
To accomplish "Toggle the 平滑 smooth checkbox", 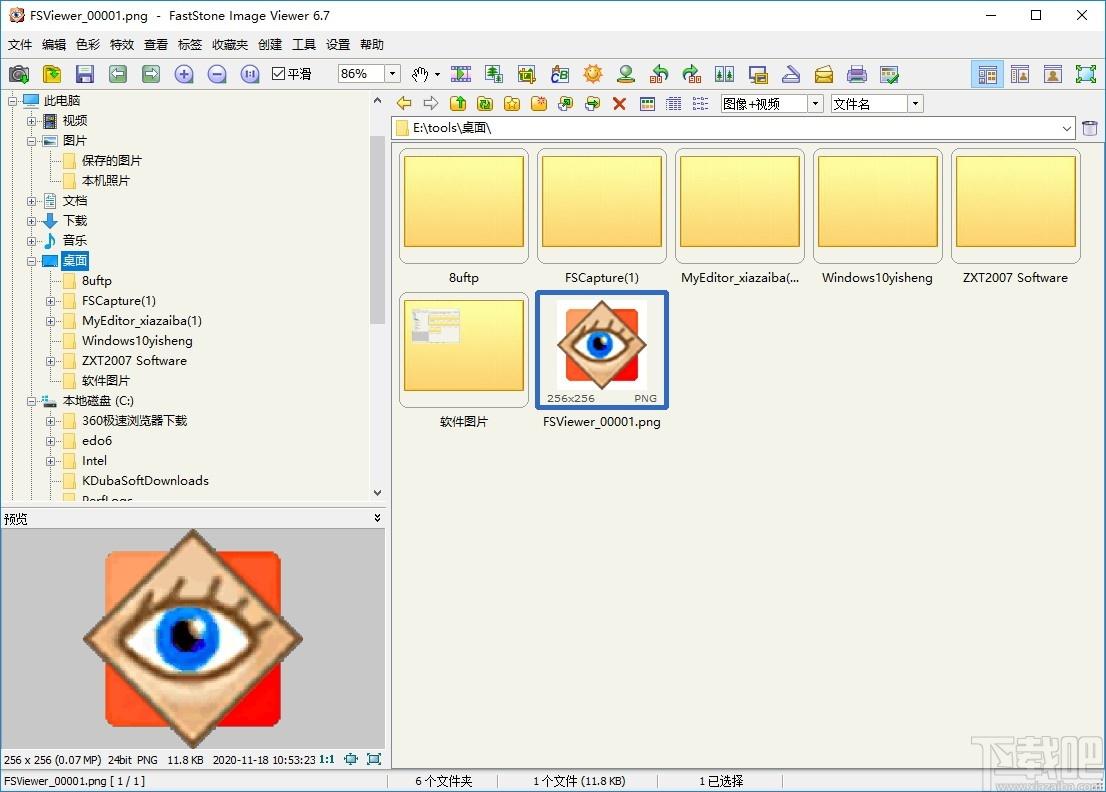I will [x=278, y=73].
